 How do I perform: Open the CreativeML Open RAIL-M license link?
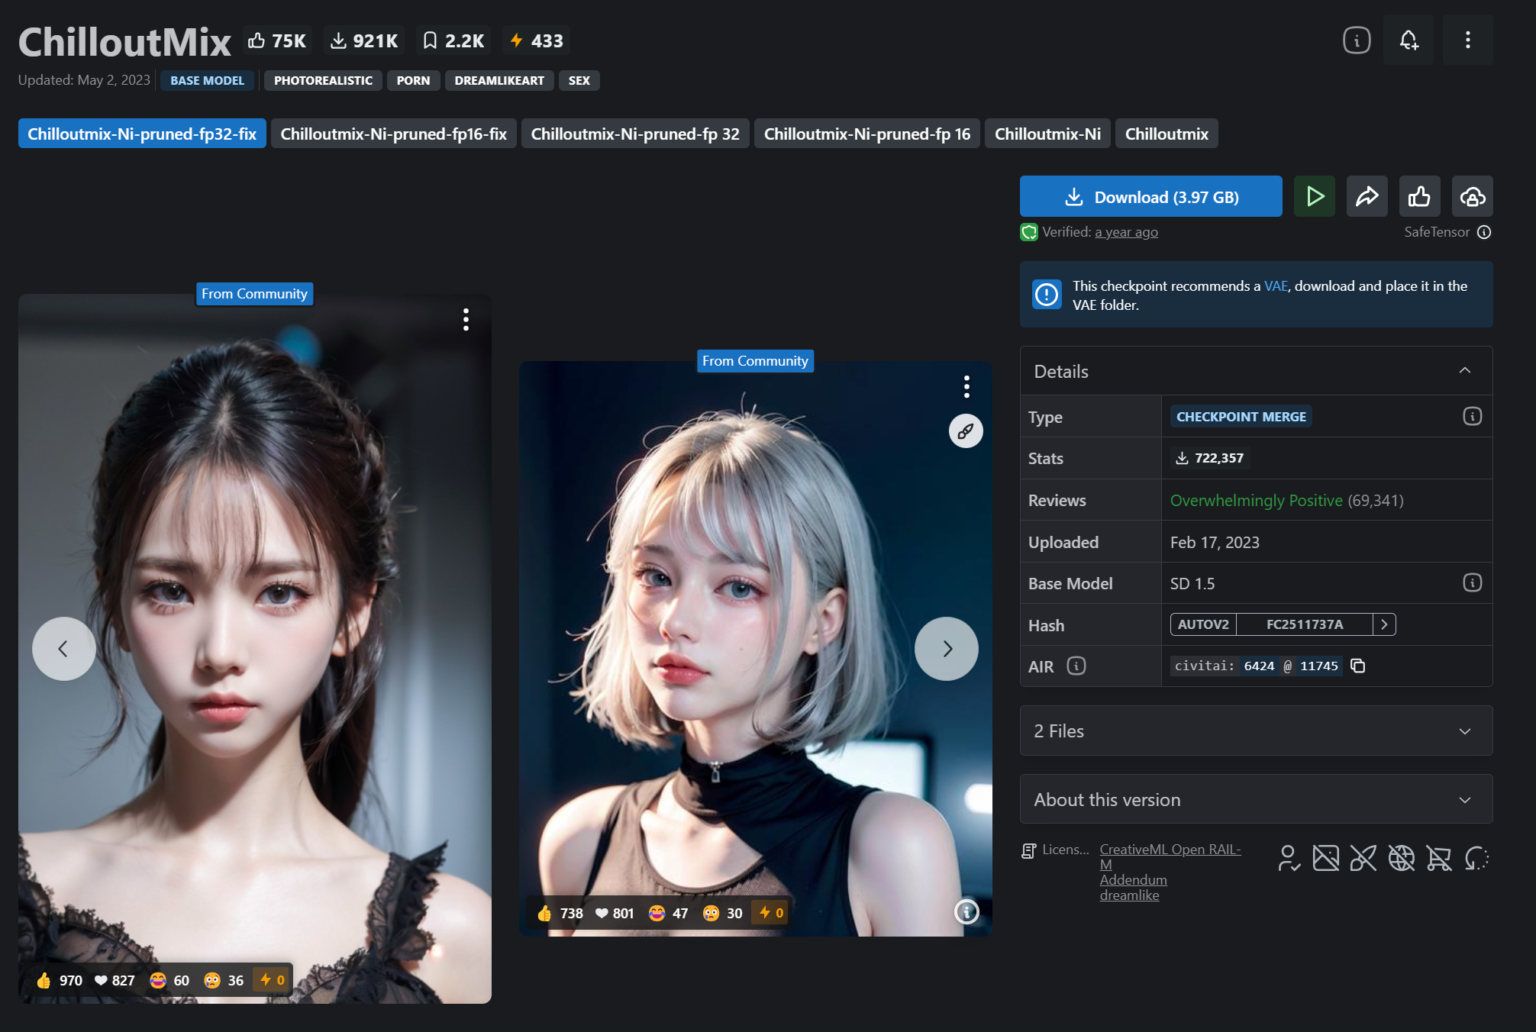pos(1169,849)
